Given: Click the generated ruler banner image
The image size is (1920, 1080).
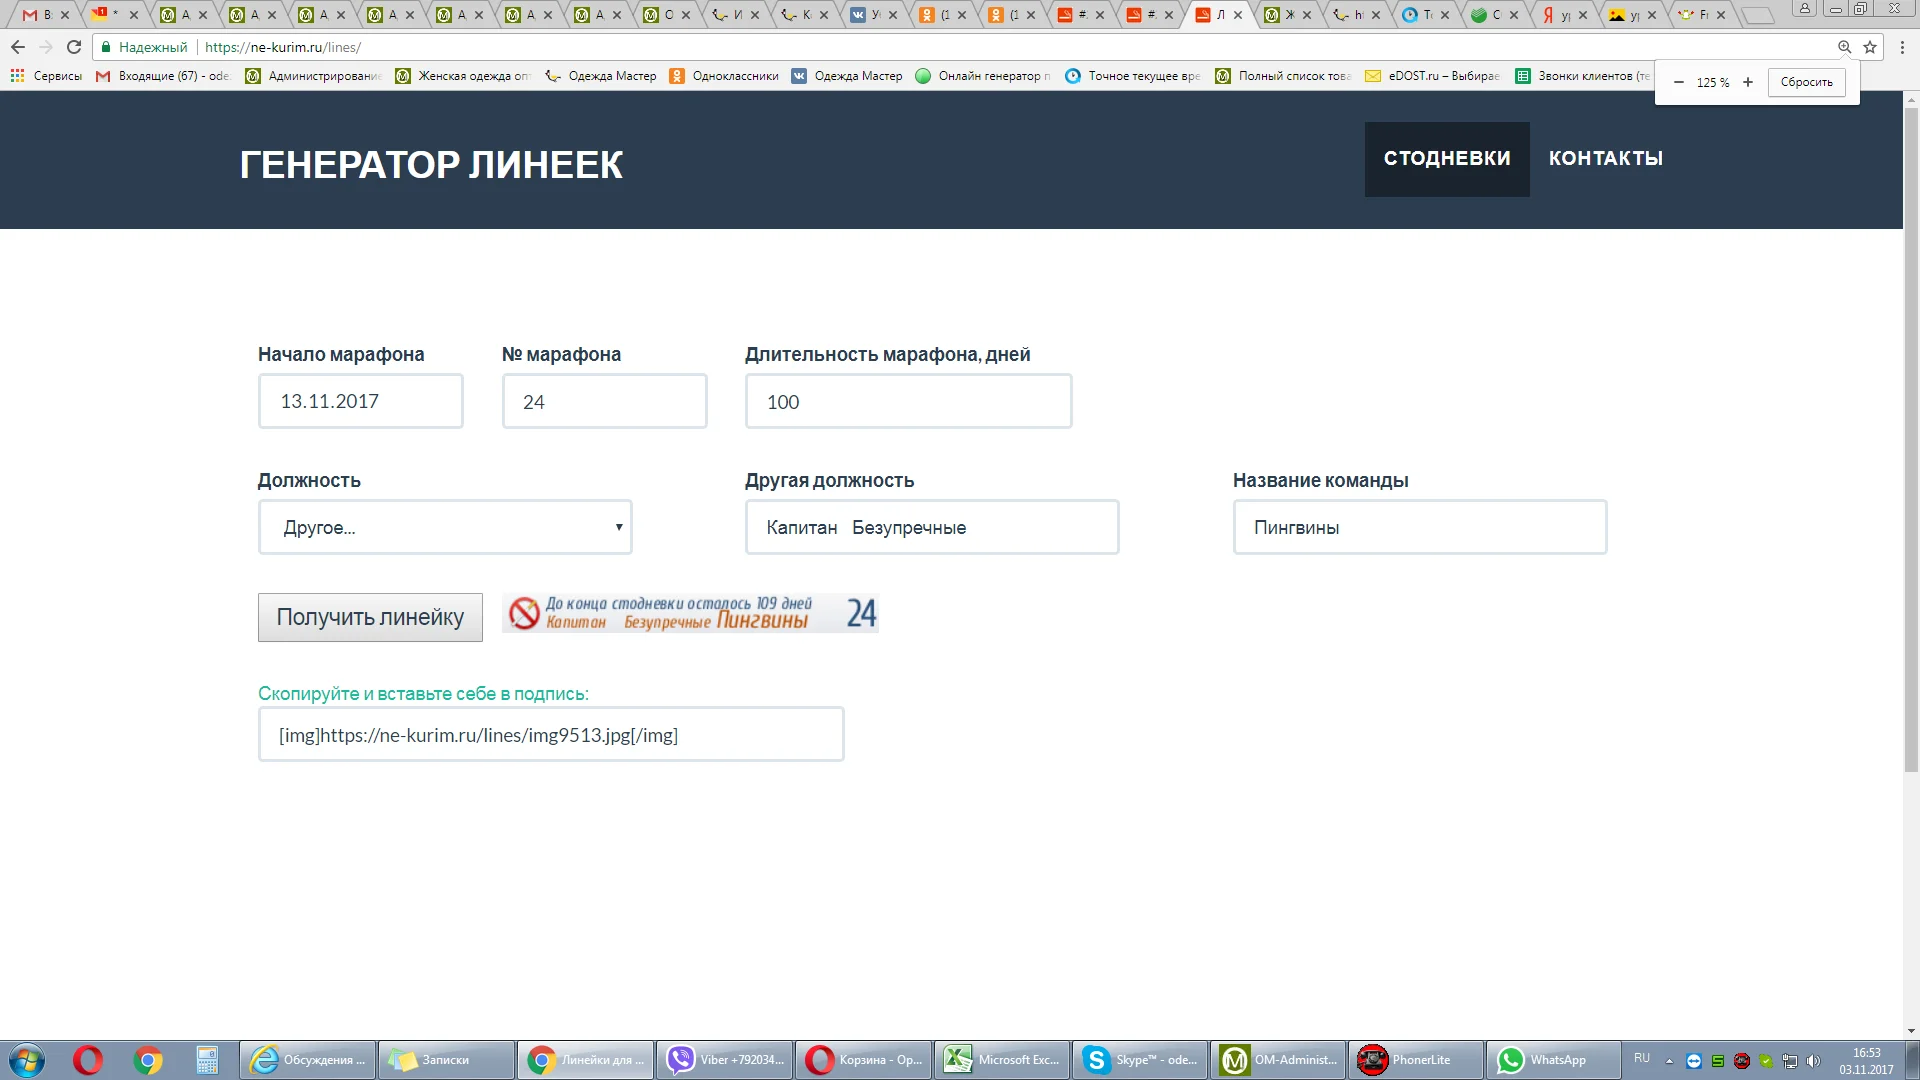Looking at the screenshot, I should [690, 613].
